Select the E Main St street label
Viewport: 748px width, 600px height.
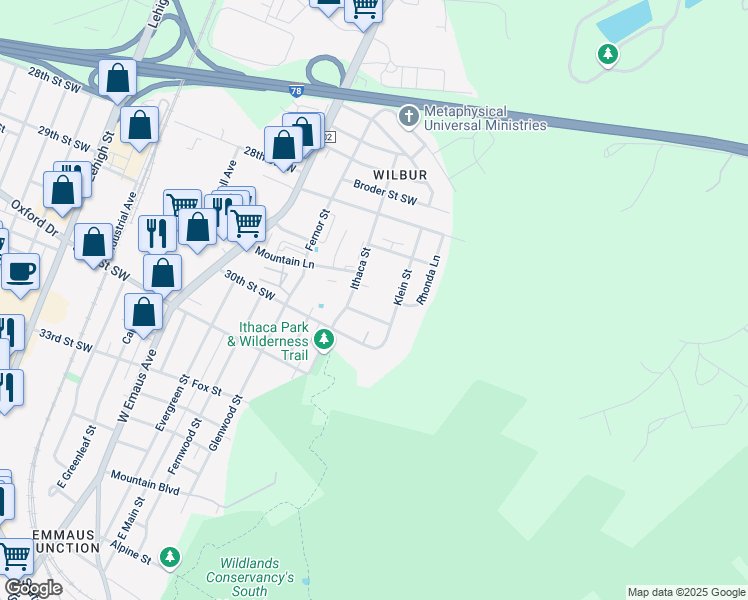point(131,518)
